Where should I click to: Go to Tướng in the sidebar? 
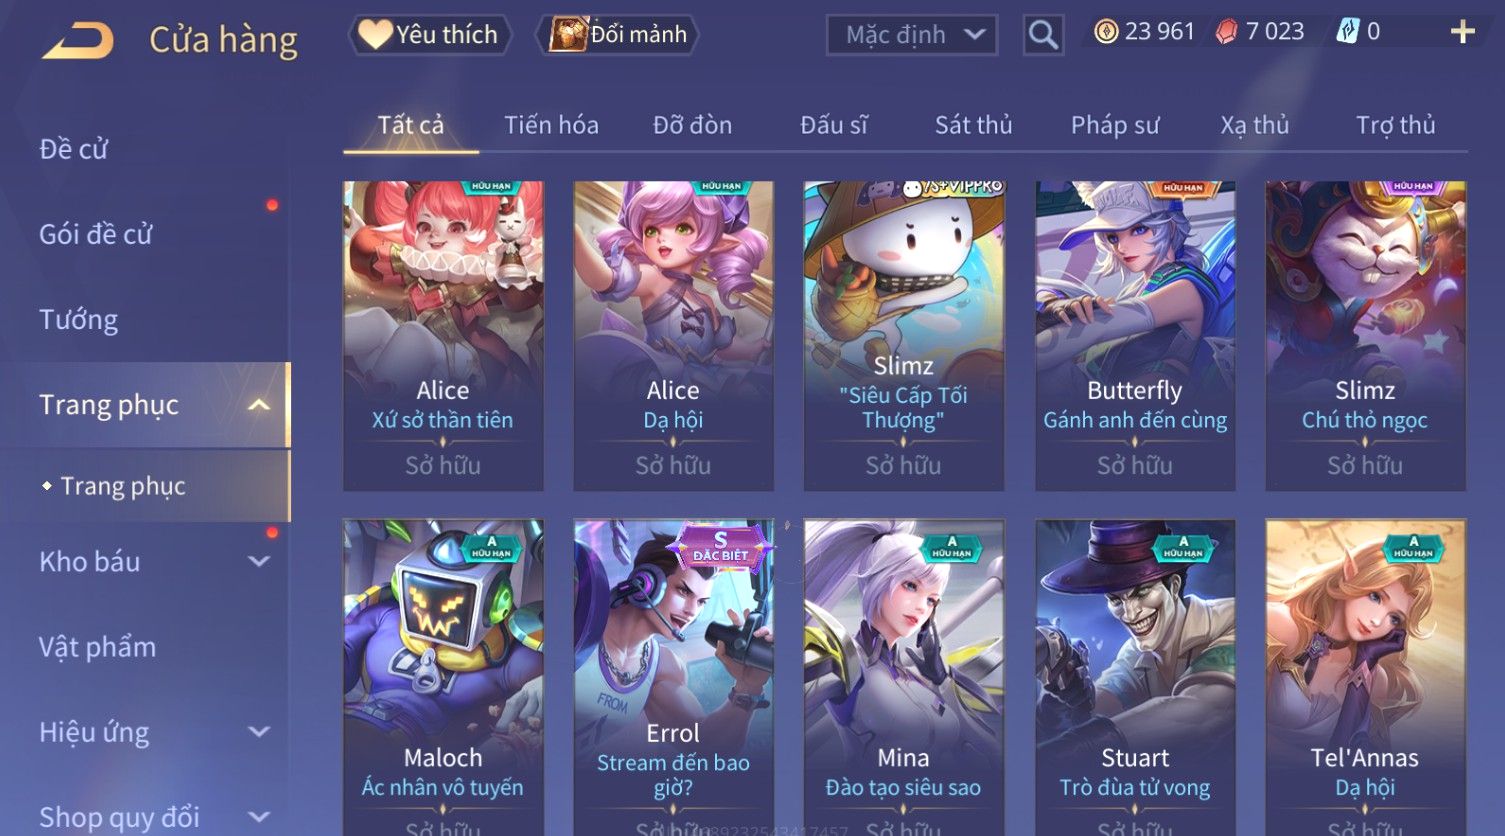(78, 320)
